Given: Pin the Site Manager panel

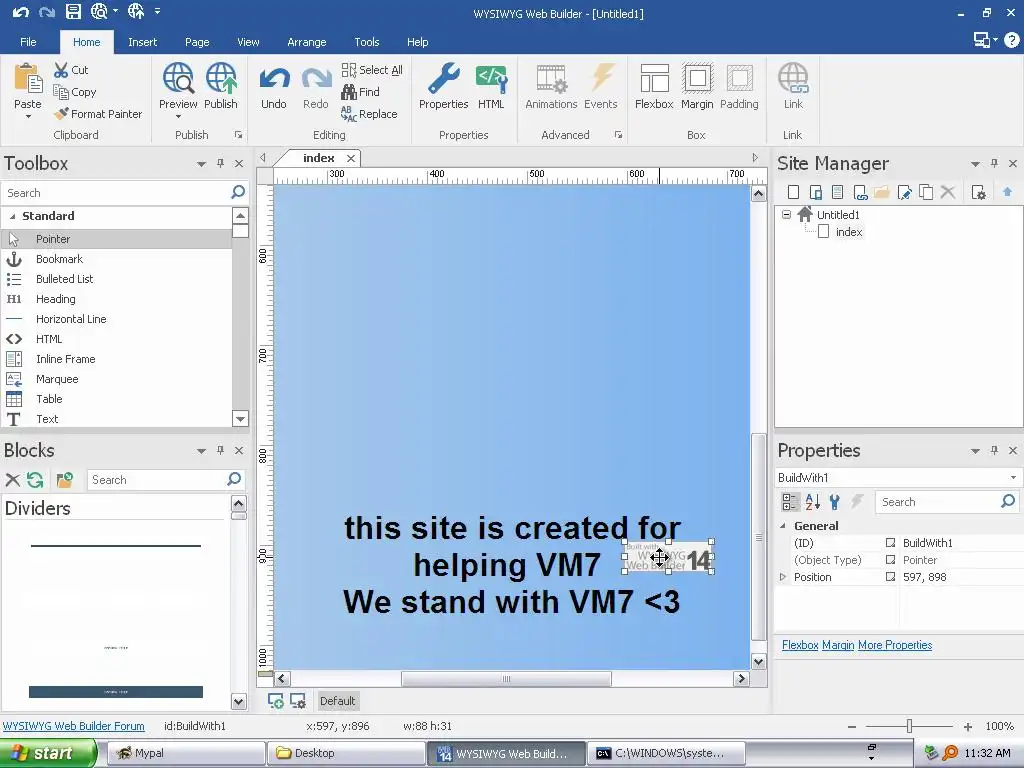Looking at the screenshot, I should pos(994,163).
